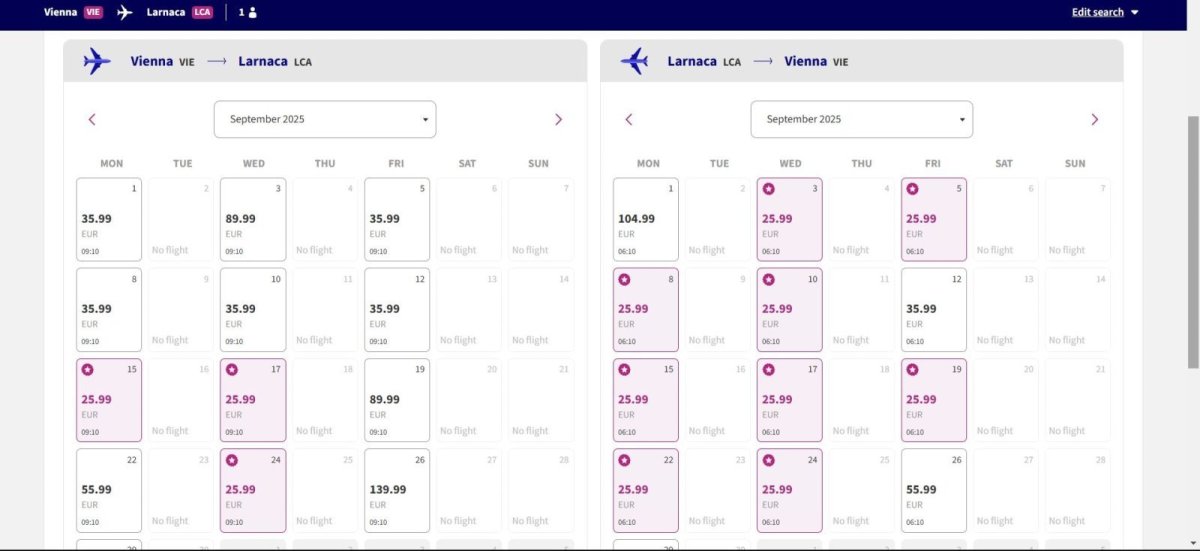
Task: Click the returning plane icon beside Larnaca → Vienna
Action: tap(634, 61)
